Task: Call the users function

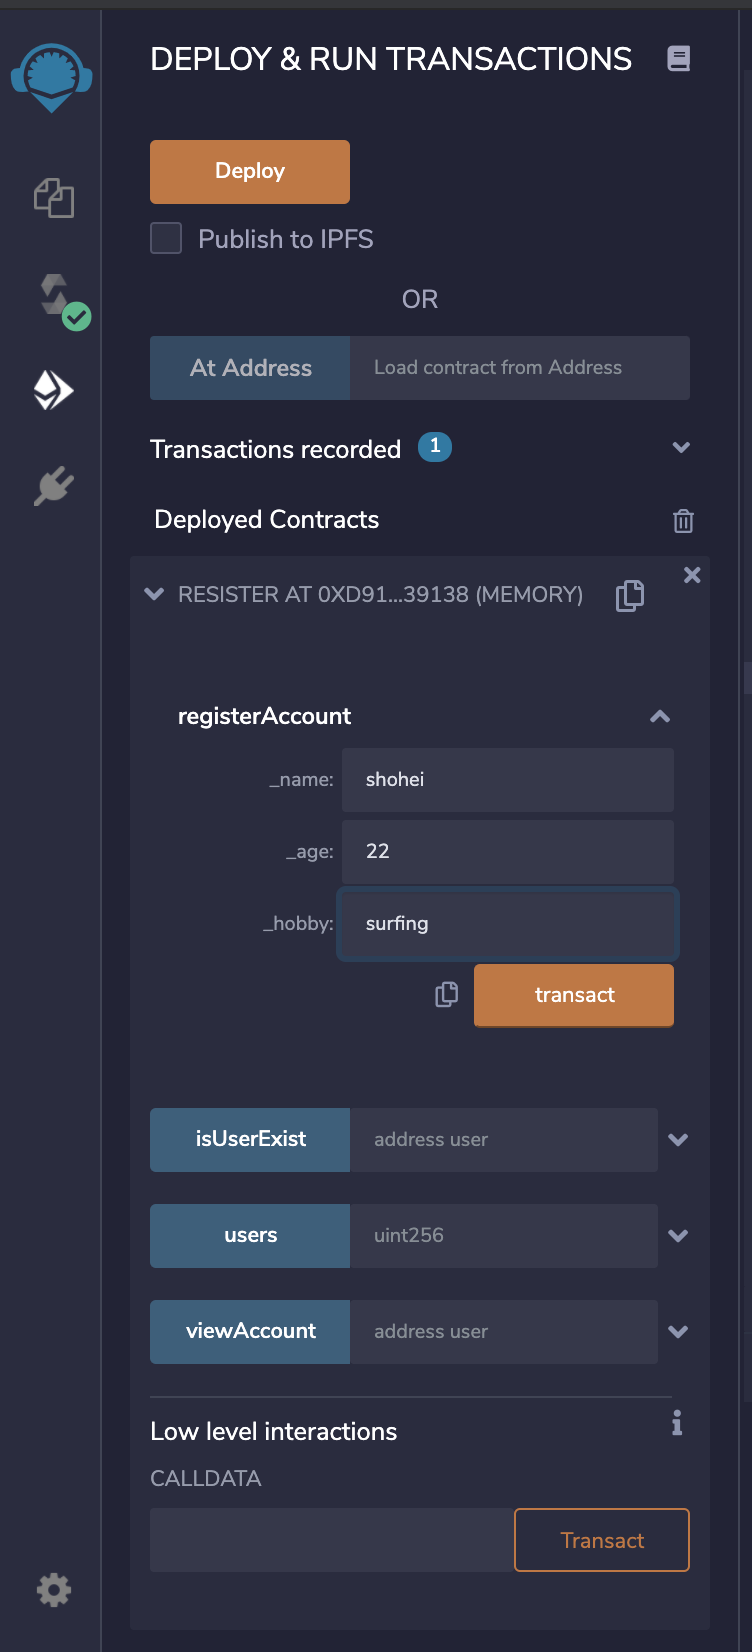Action: point(250,1235)
